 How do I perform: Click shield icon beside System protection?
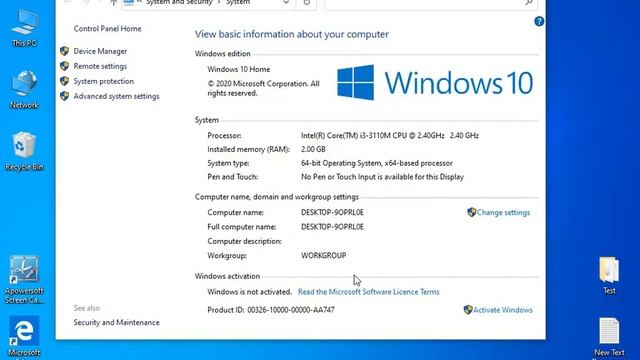pyautogui.click(x=64, y=81)
